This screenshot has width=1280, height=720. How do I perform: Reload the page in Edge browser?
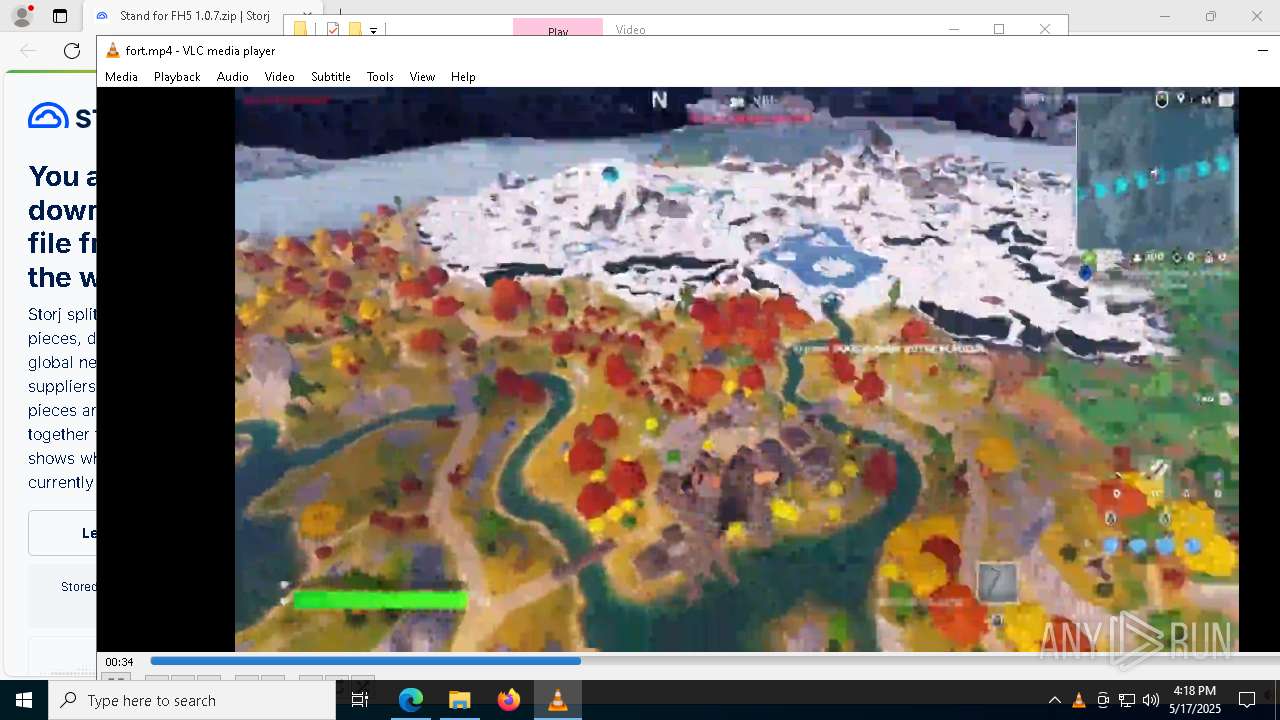pyautogui.click(x=72, y=50)
